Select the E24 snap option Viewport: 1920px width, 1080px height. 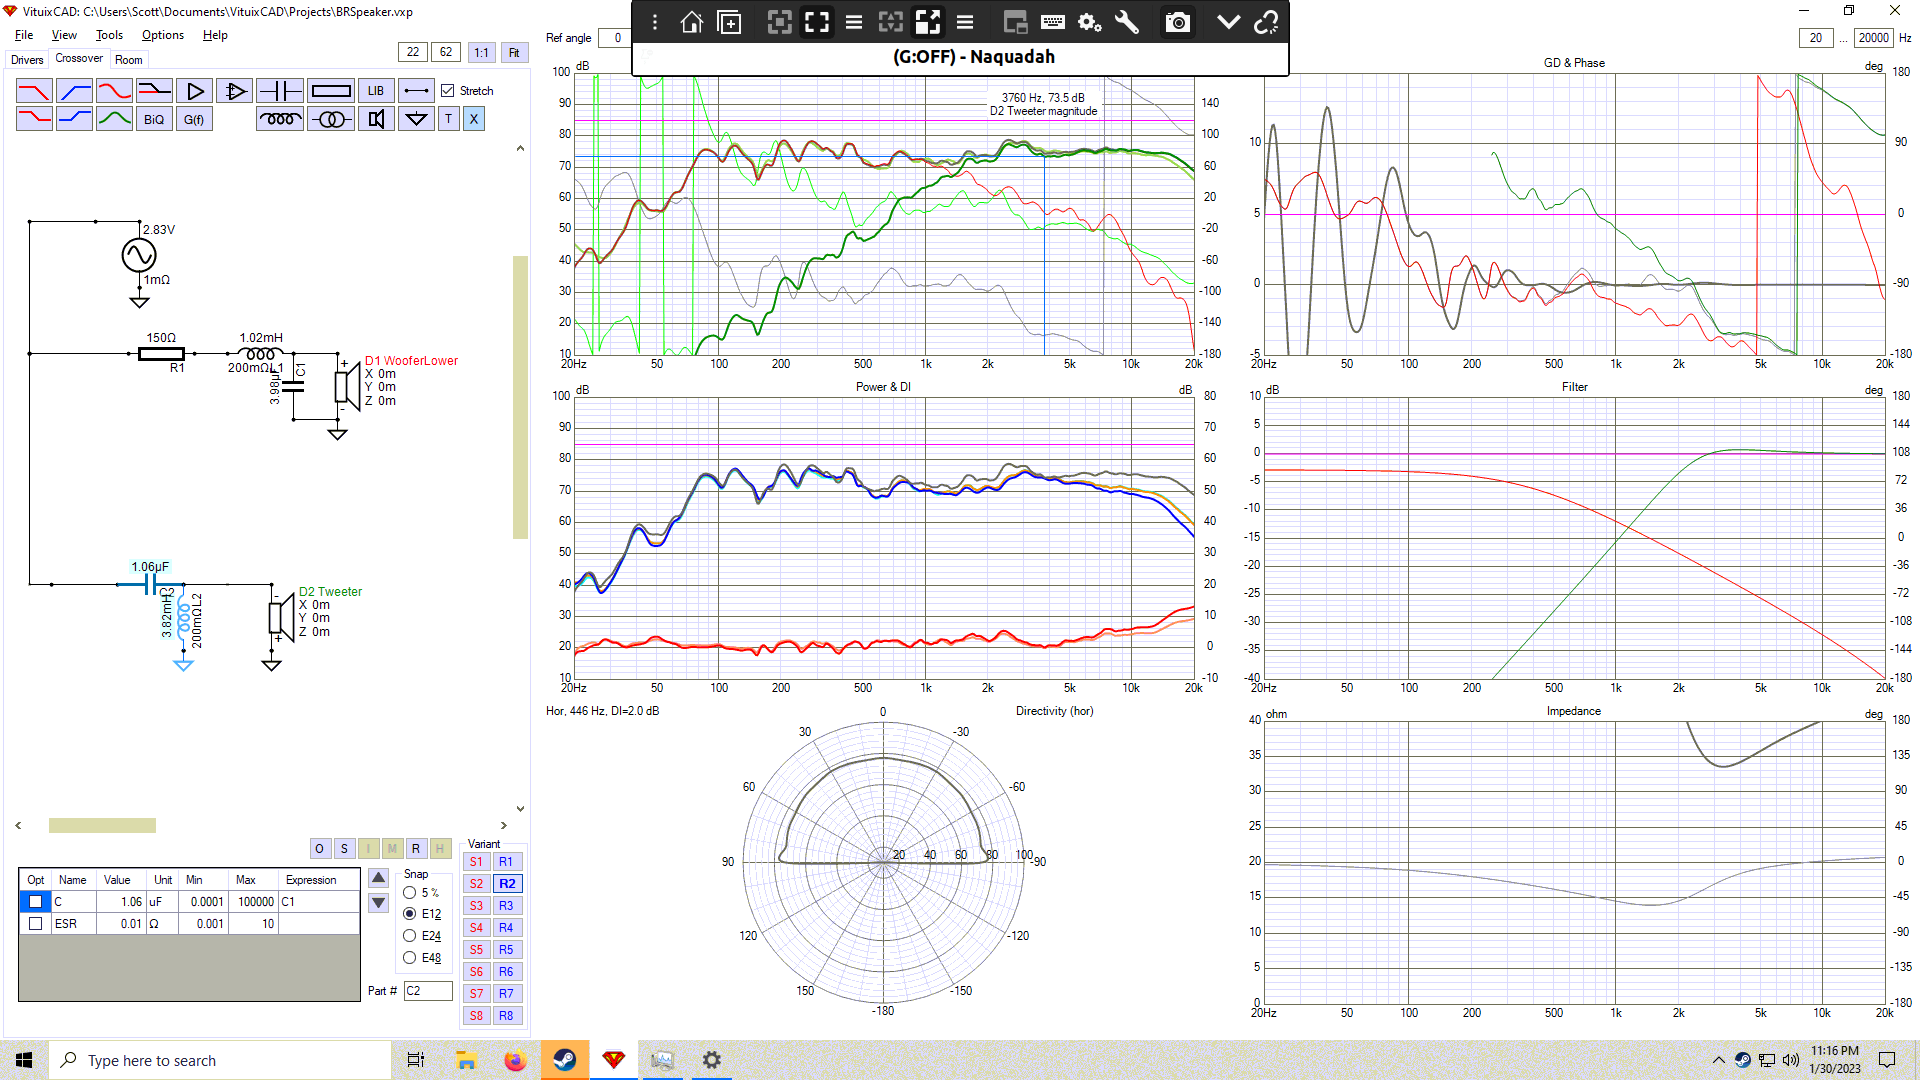[410, 936]
